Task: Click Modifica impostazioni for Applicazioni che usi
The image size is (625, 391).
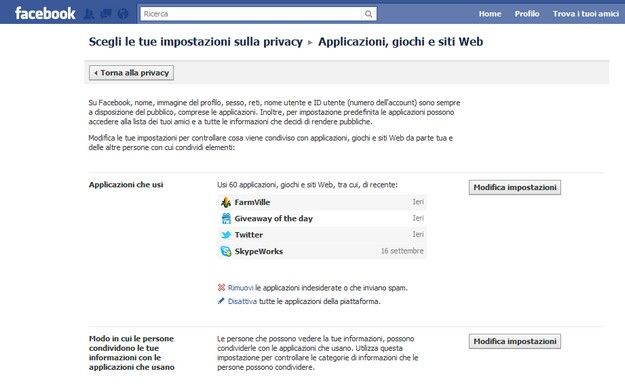Action: 515,187
